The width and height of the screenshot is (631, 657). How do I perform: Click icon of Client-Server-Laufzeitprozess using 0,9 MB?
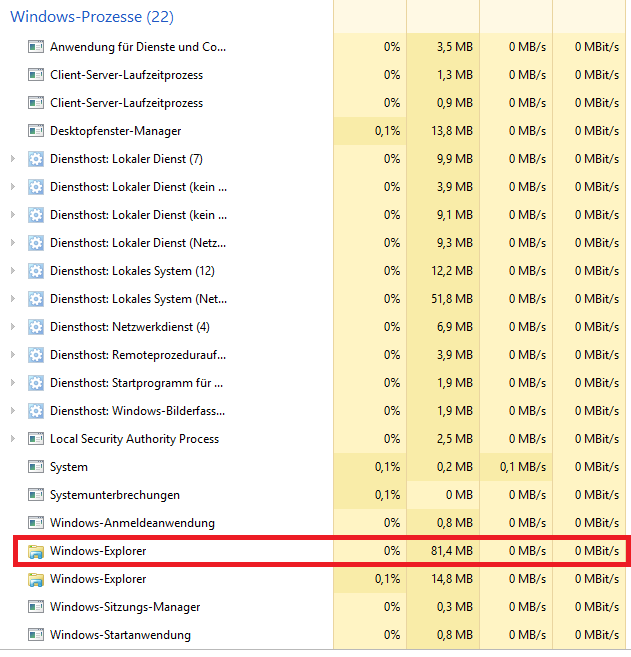tap(36, 103)
